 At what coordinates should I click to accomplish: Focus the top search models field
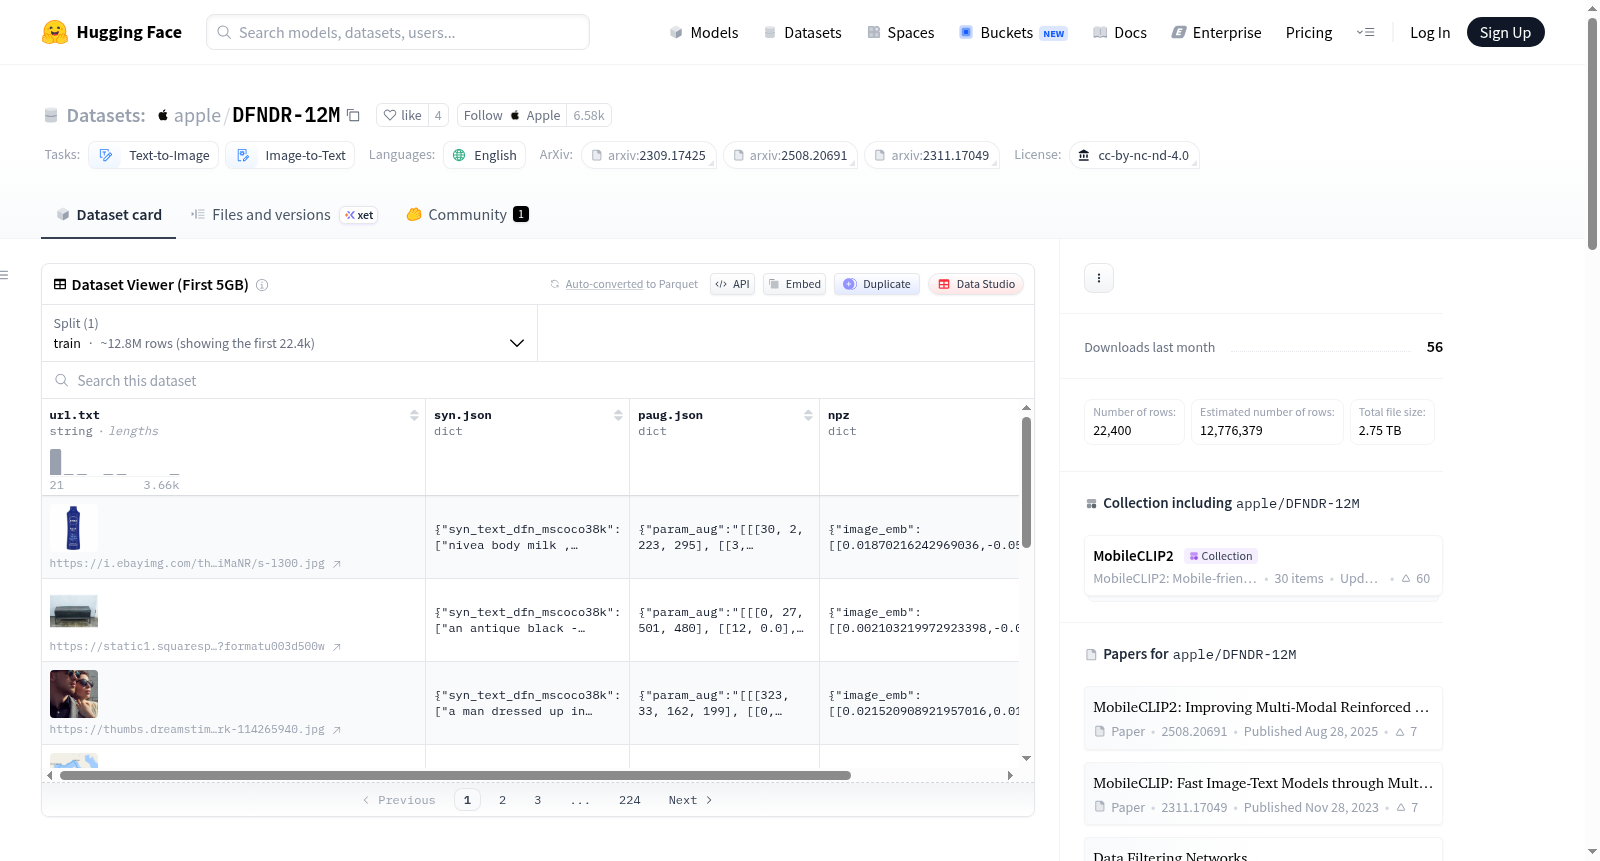[398, 32]
